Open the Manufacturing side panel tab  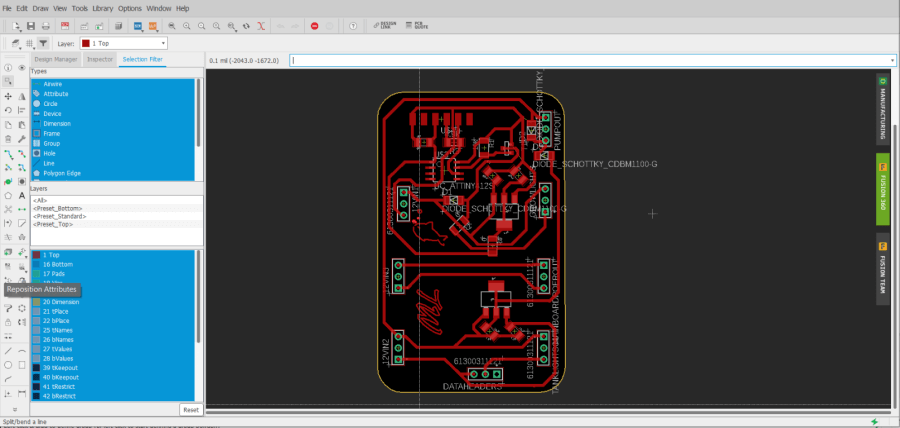(x=882, y=107)
